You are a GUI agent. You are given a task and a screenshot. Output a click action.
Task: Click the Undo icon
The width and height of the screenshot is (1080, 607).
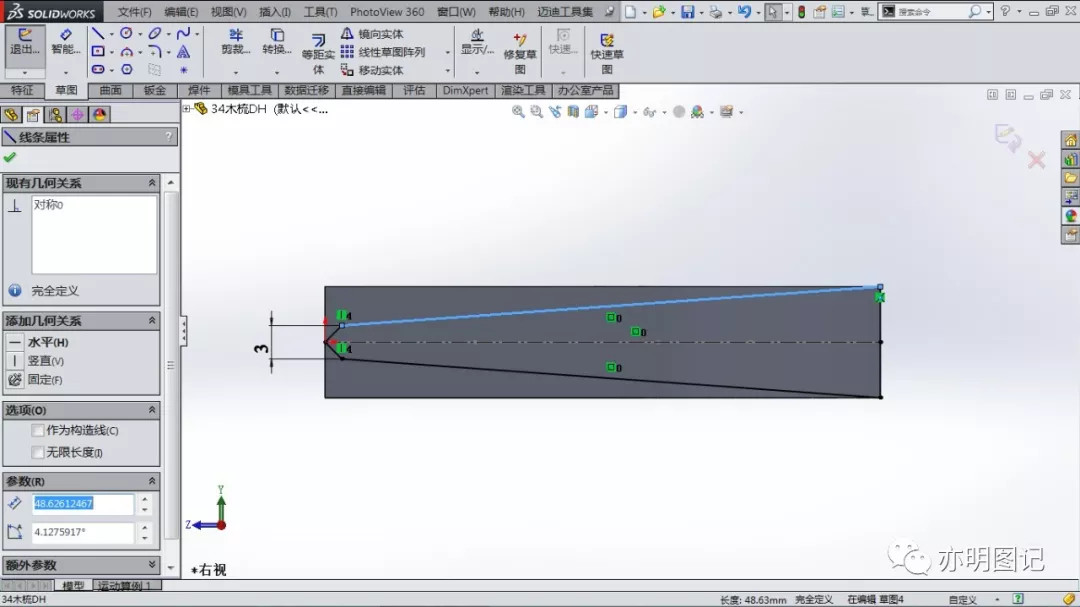[x=744, y=12]
